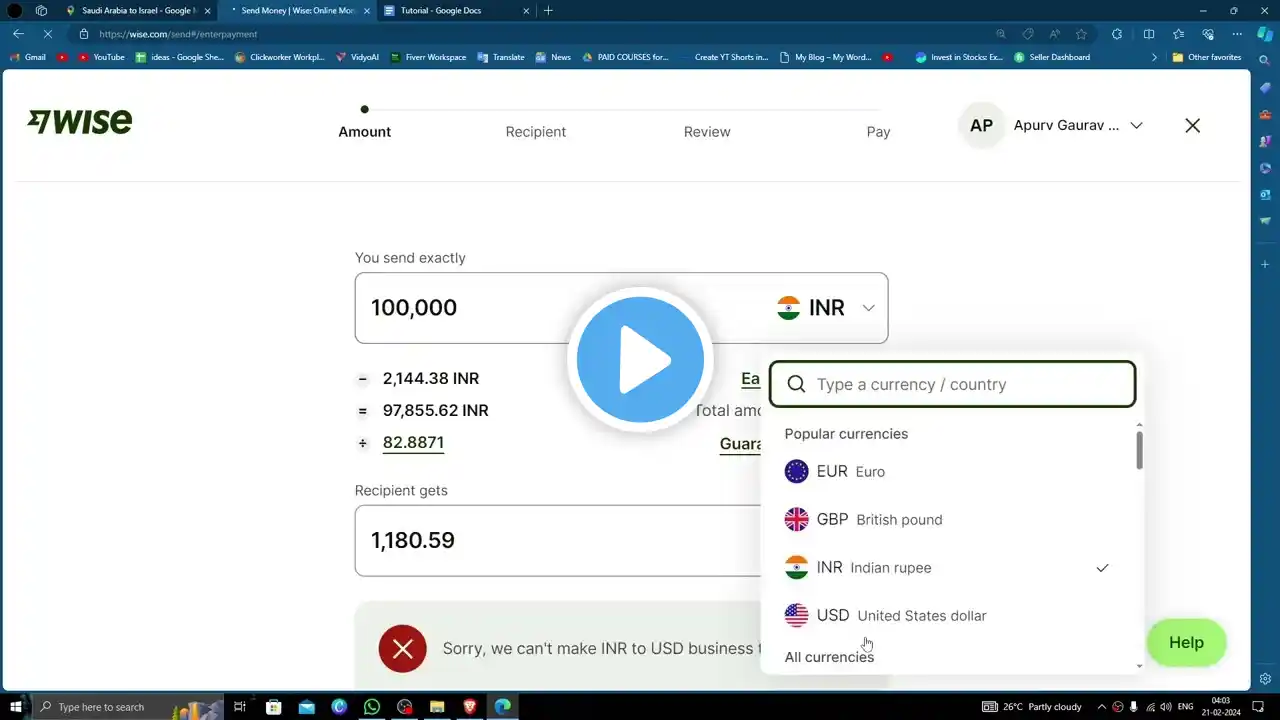Click the wise.com address bar
This screenshot has width=1280, height=720.
540,34
